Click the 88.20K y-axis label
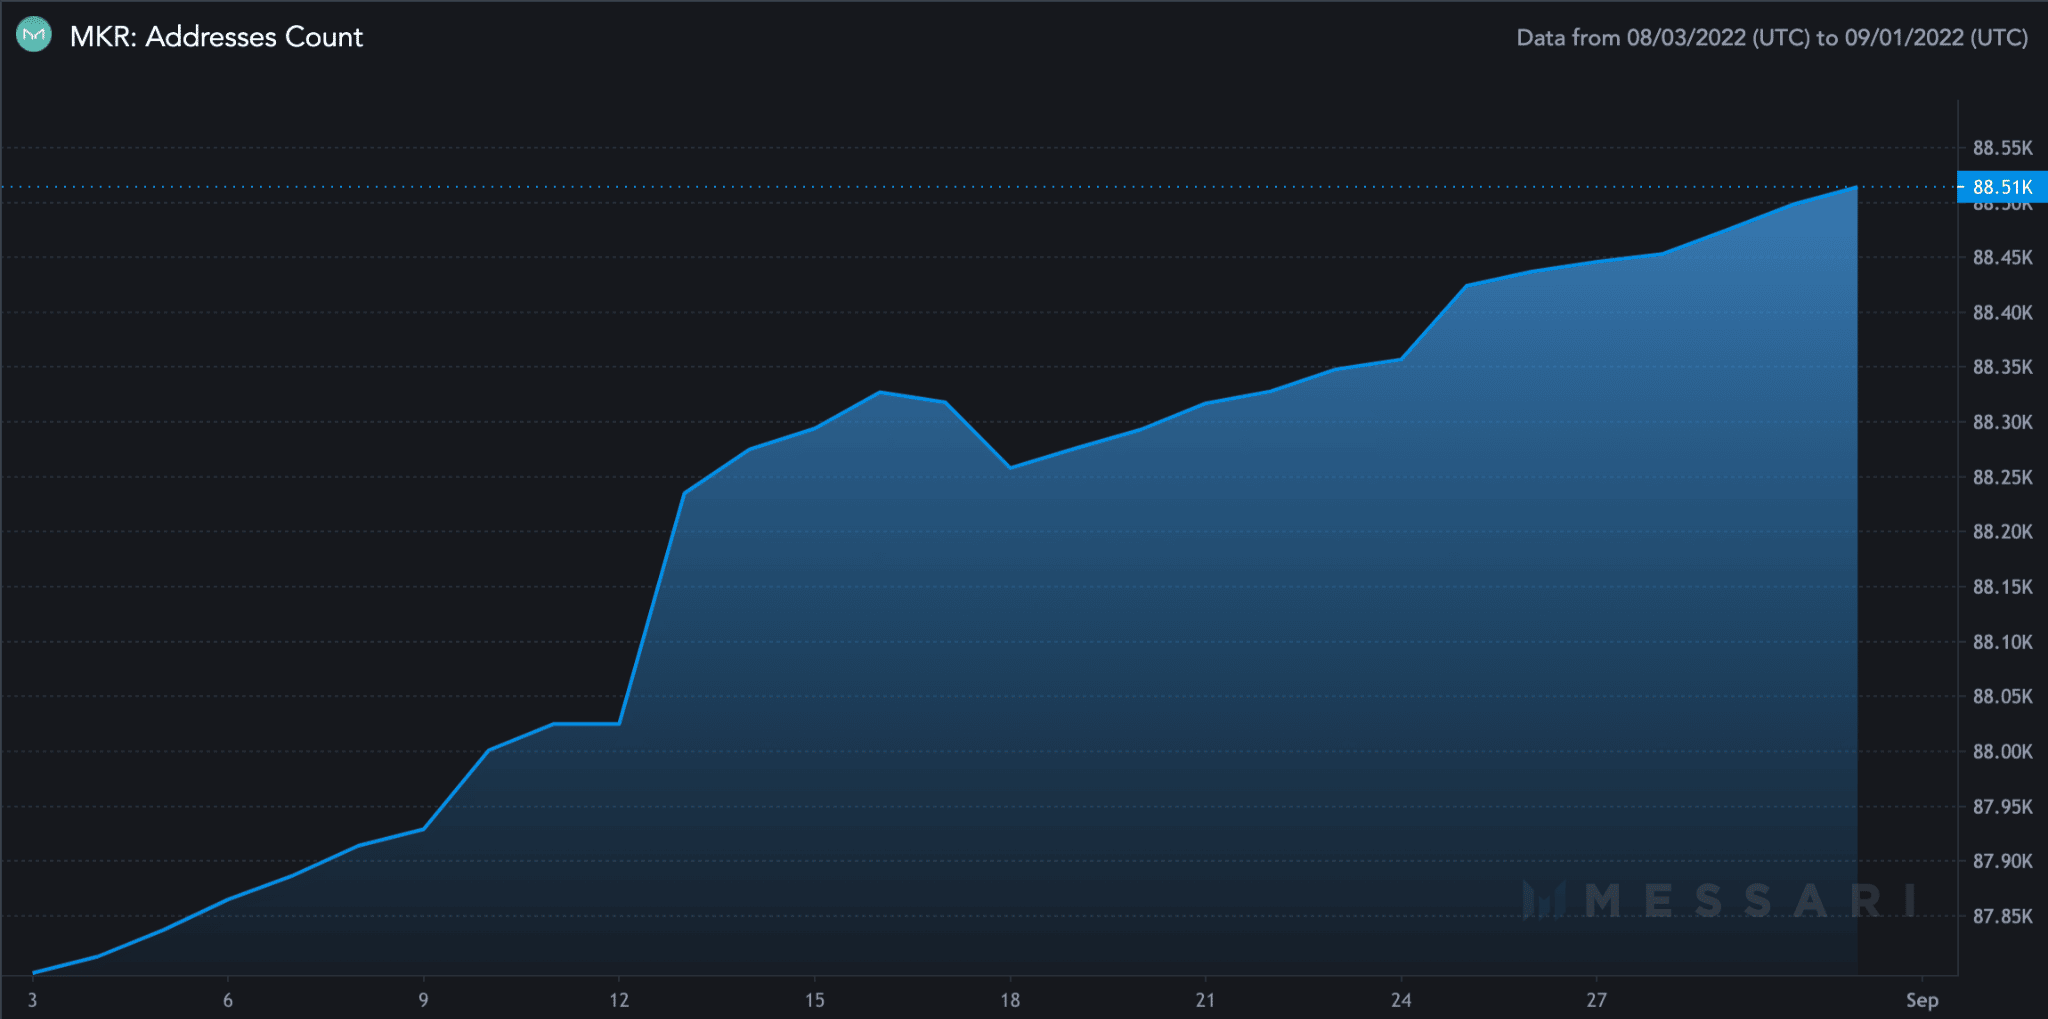Screen dimensions: 2048x1019 tap(2002, 532)
